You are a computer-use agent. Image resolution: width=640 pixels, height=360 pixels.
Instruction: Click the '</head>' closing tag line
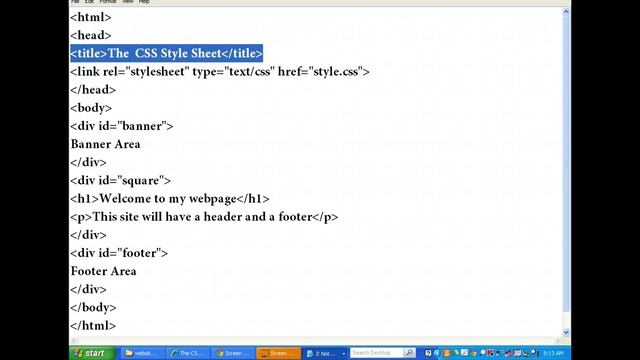pyautogui.click(x=93, y=90)
